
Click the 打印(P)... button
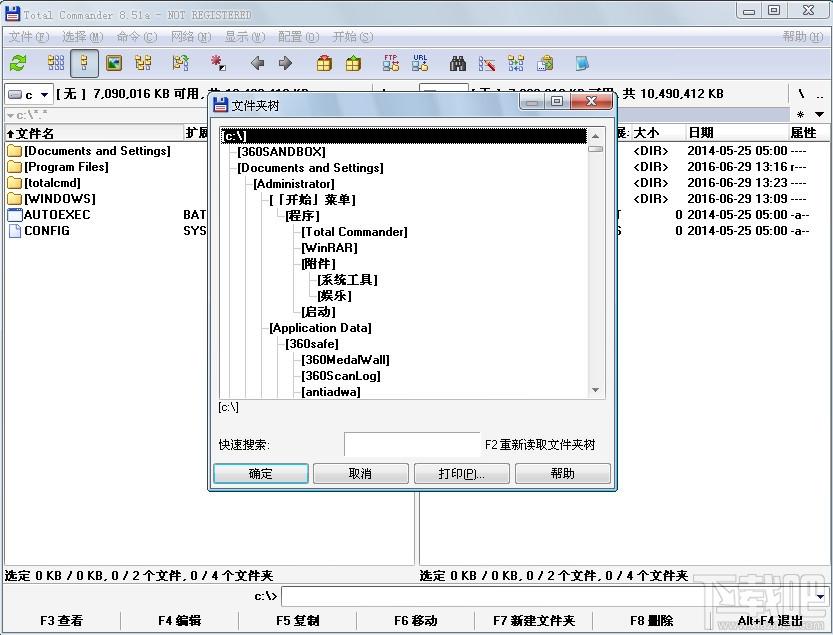tap(462, 473)
